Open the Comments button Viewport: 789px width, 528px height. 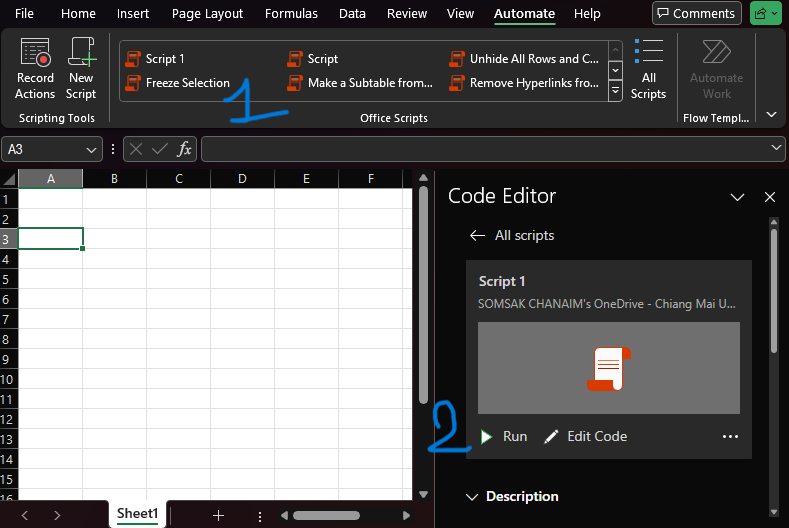[697, 14]
